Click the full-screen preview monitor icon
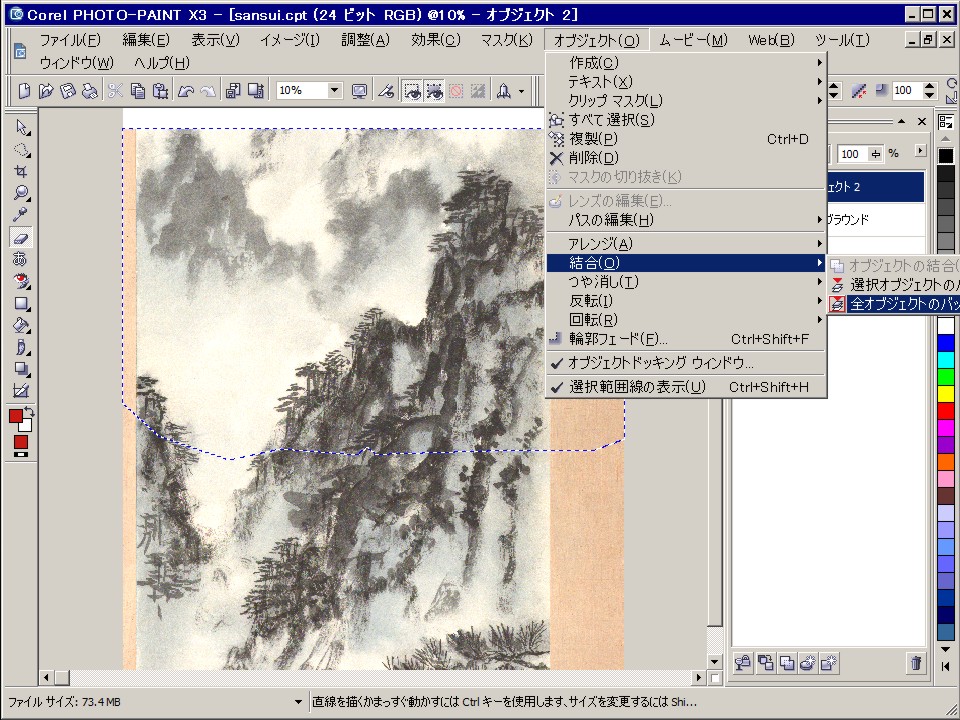 click(x=359, y=91)
